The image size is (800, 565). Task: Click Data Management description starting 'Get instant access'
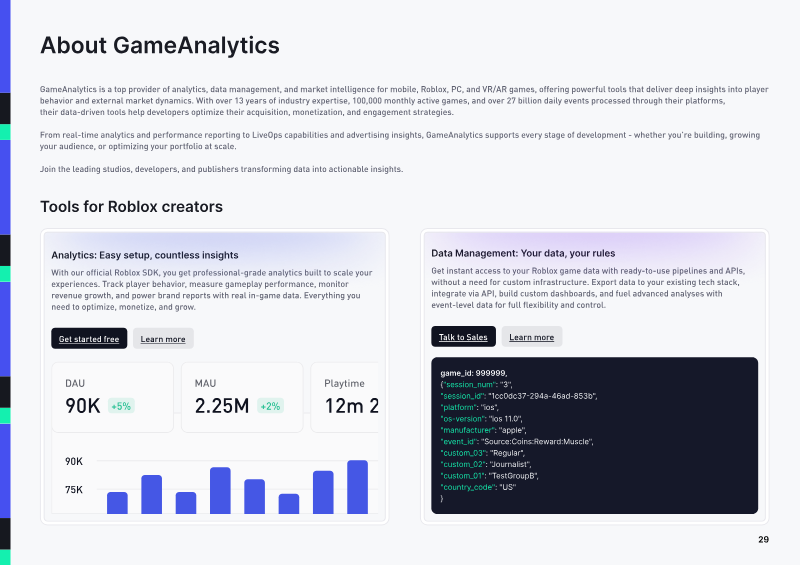[588, 288]
